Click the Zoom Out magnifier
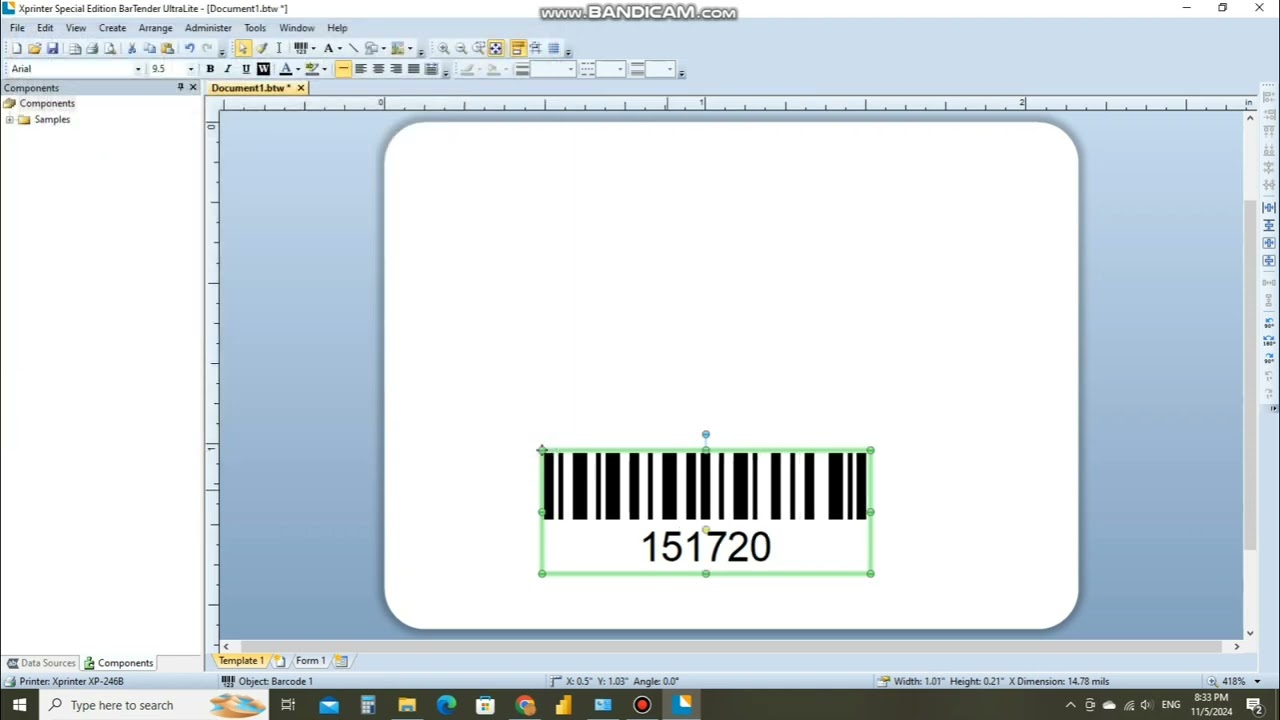This screenshot has width=1280, height=720. (461, 48)
